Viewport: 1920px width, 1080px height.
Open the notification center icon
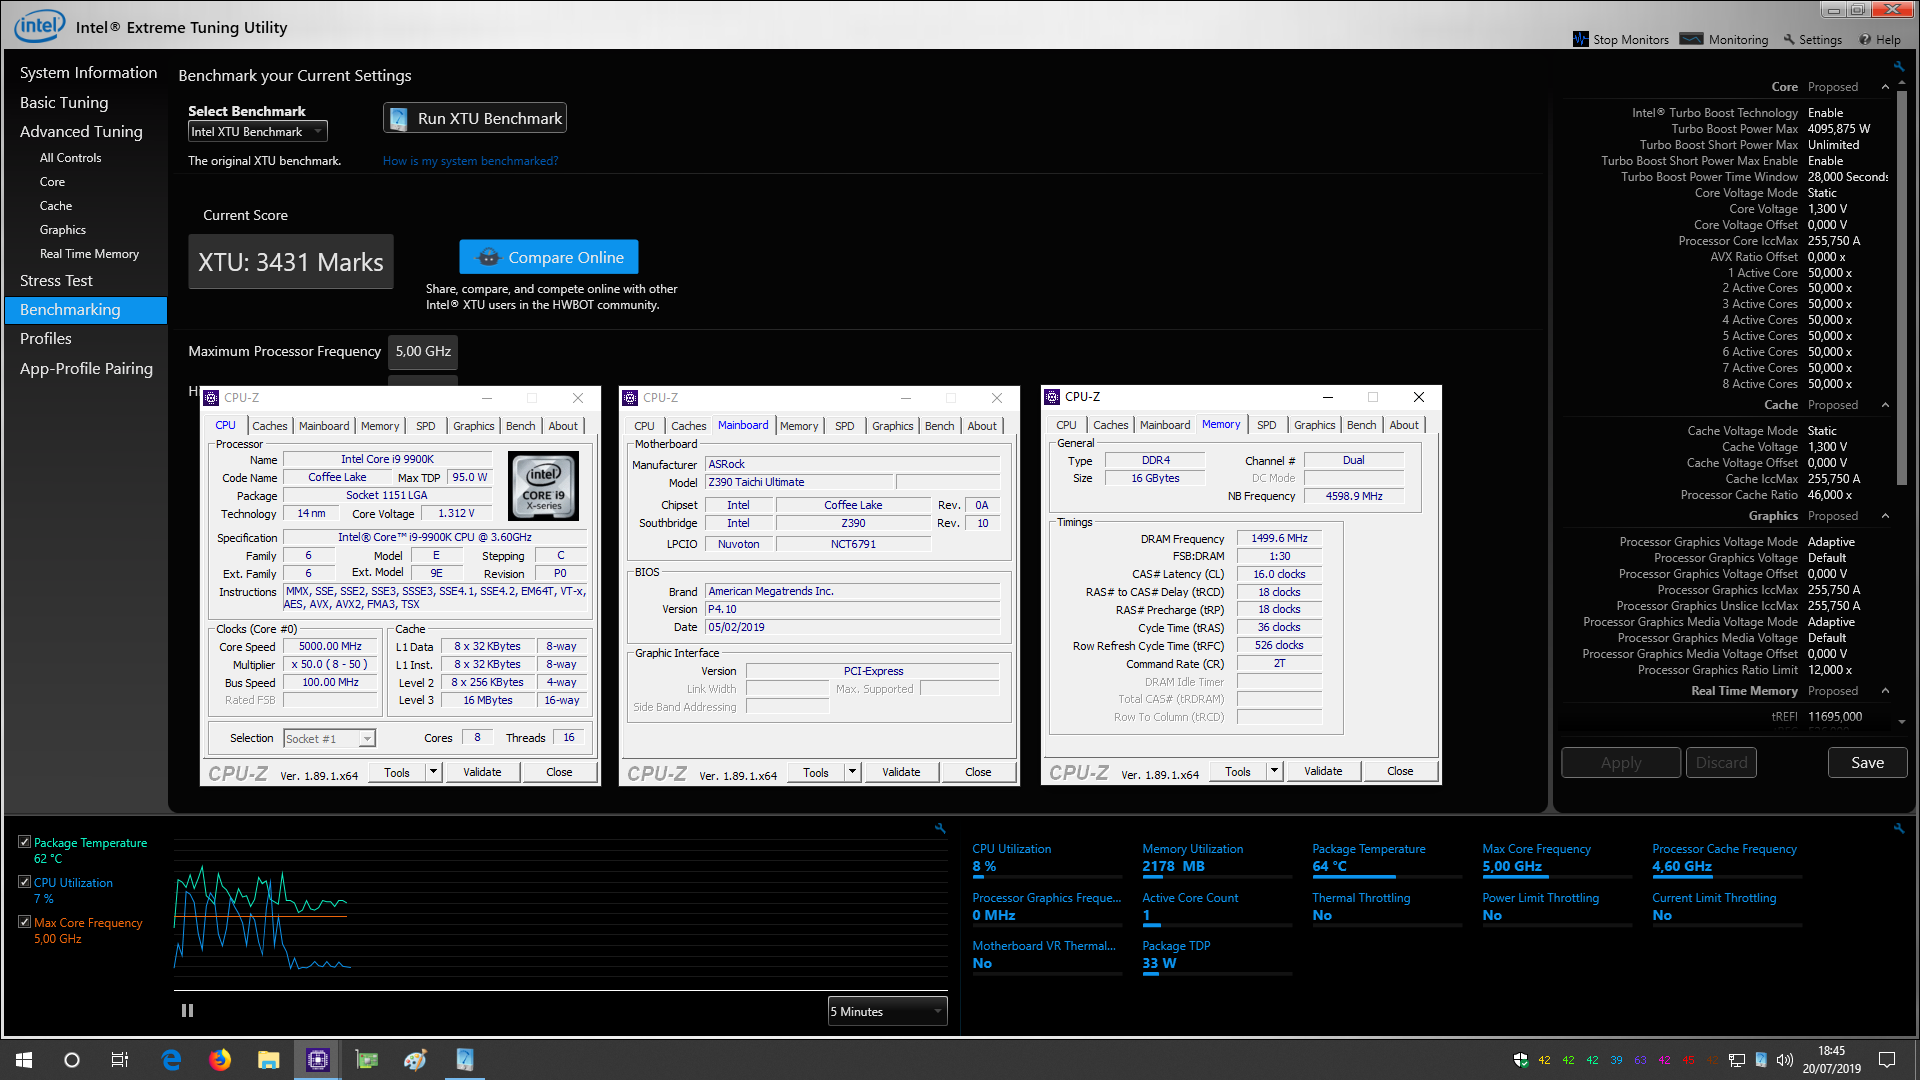click(1887, 1060)
